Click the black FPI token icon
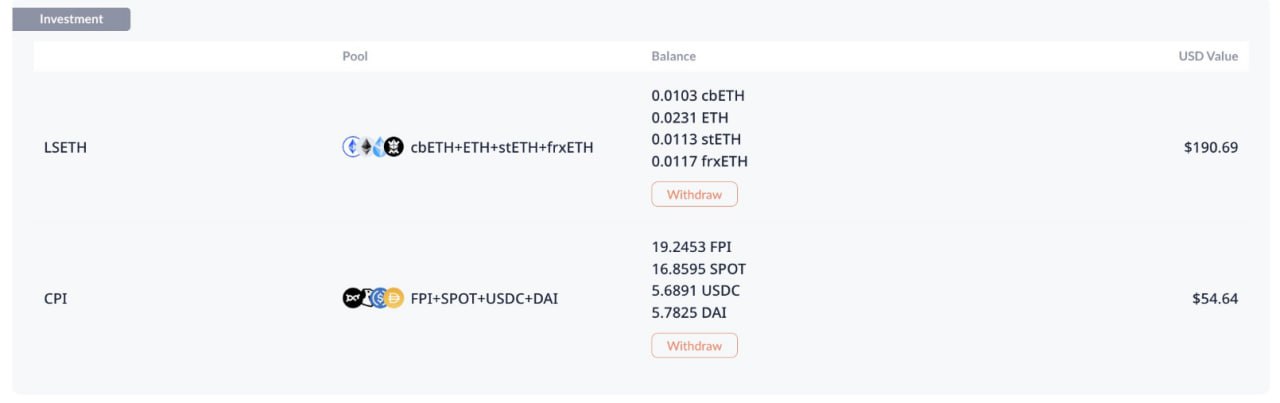This screenshot has width=1280, height=403. [x=351, y=297]
